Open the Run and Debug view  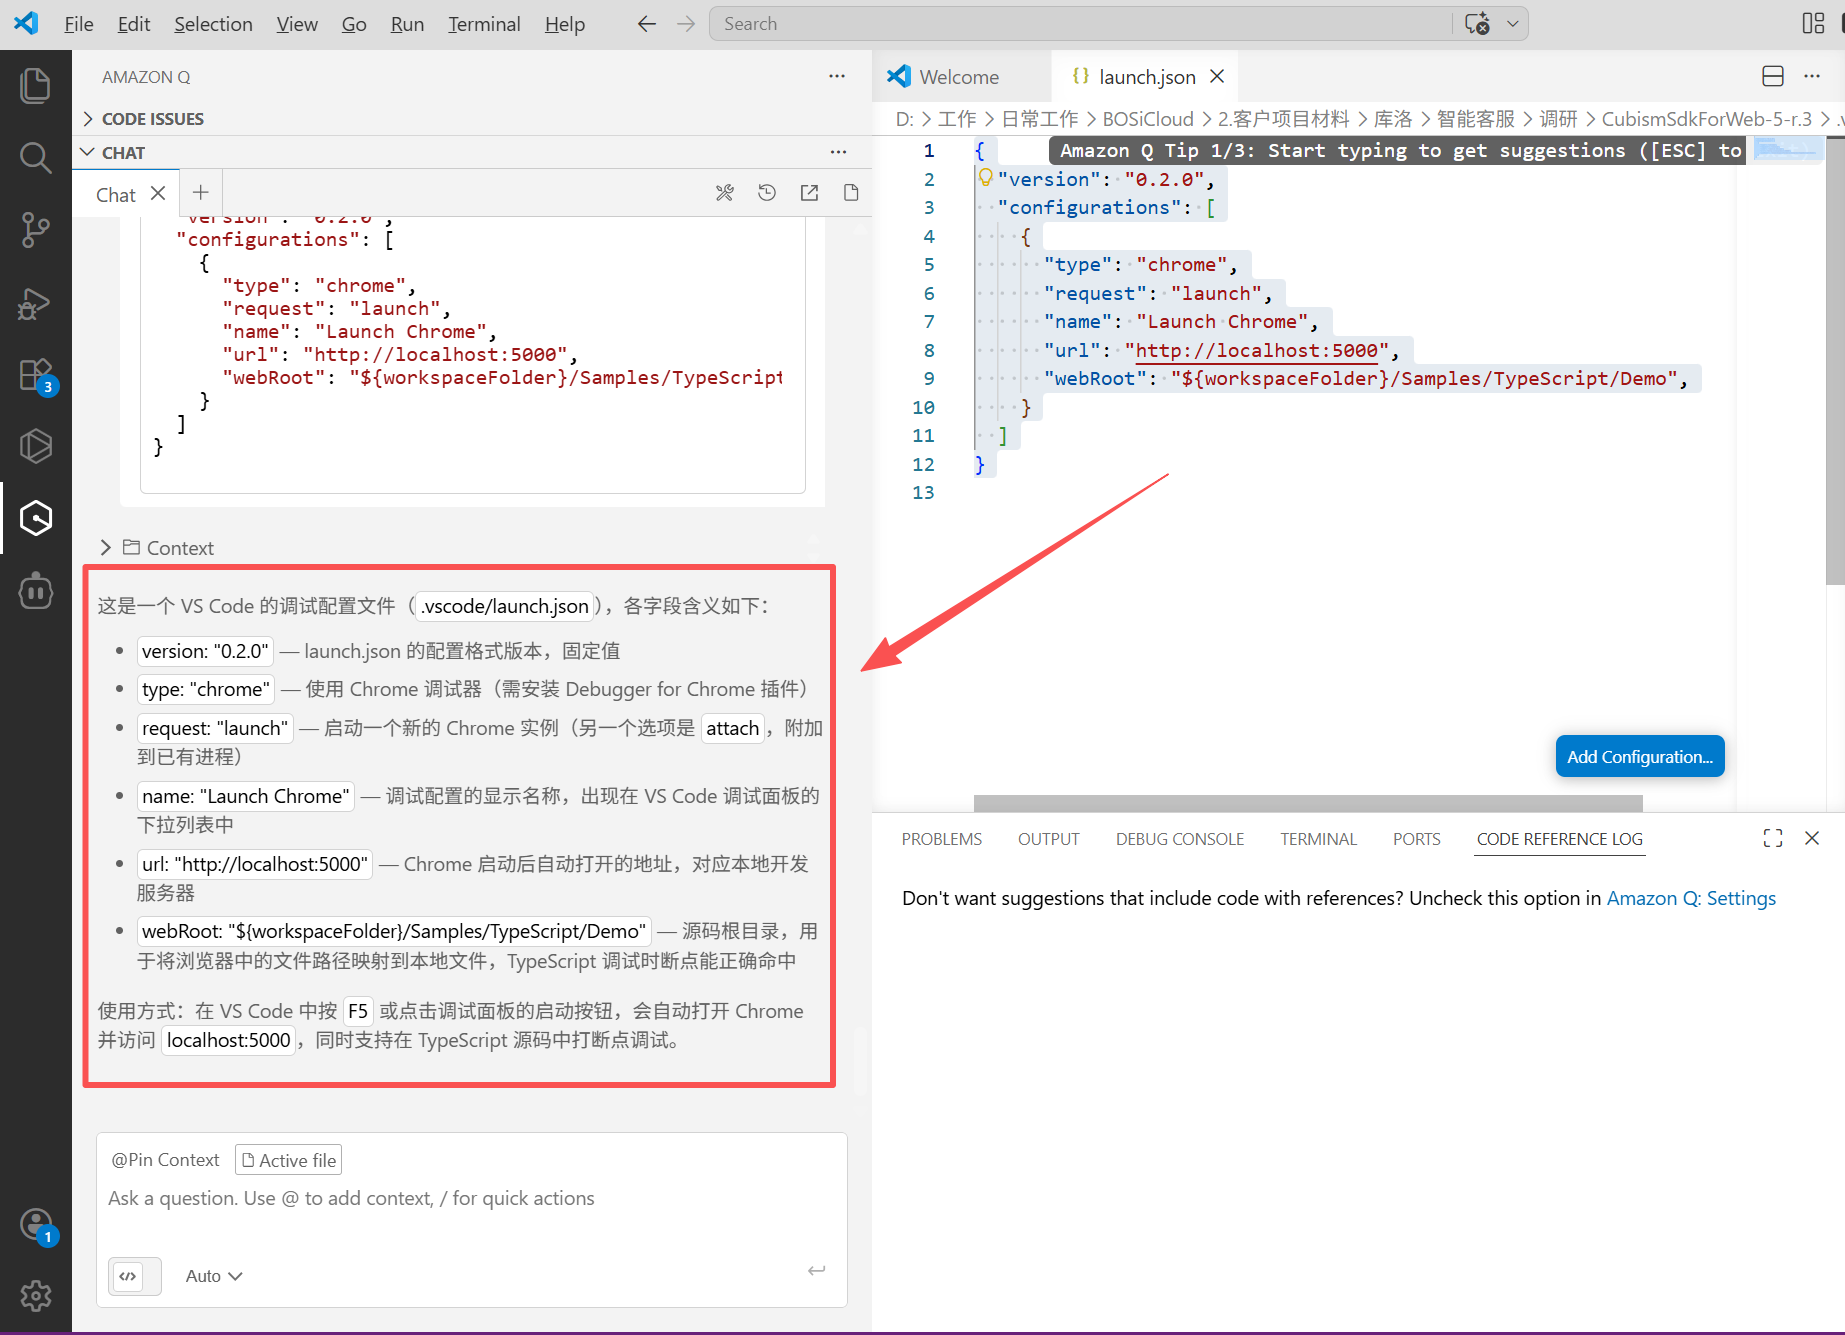coord(35,302)
